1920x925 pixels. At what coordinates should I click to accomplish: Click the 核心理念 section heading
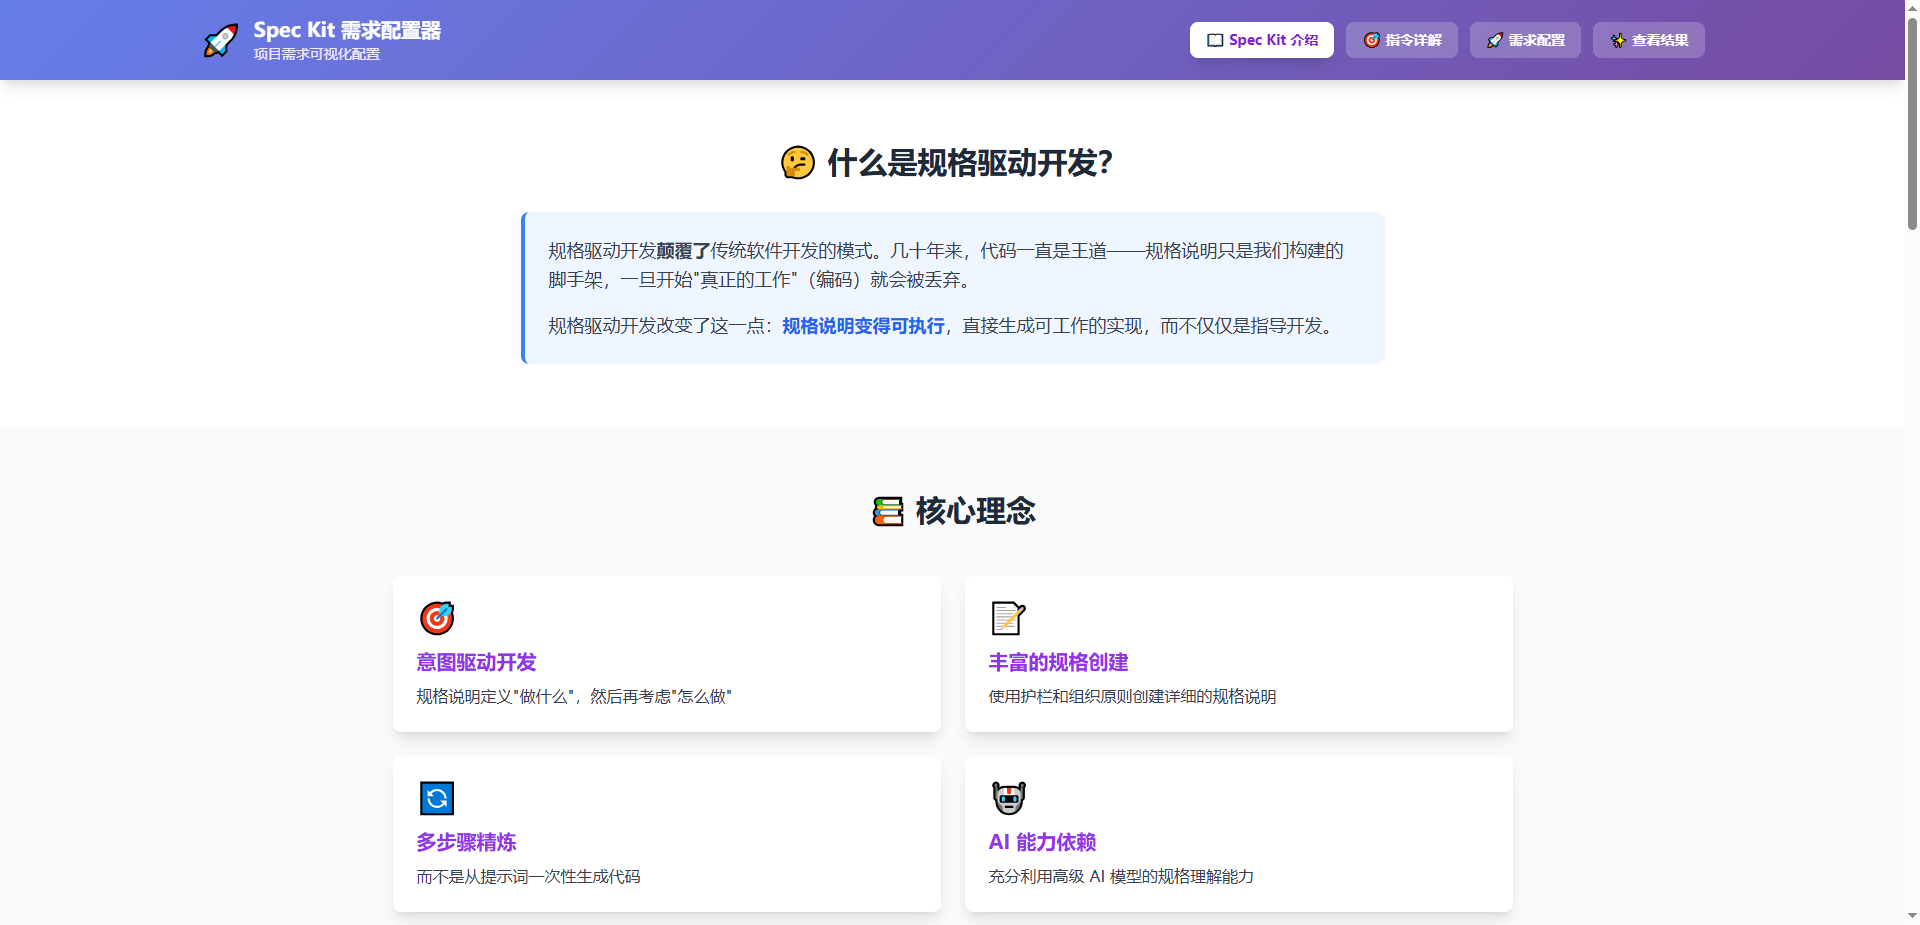(x=975, y=511)
